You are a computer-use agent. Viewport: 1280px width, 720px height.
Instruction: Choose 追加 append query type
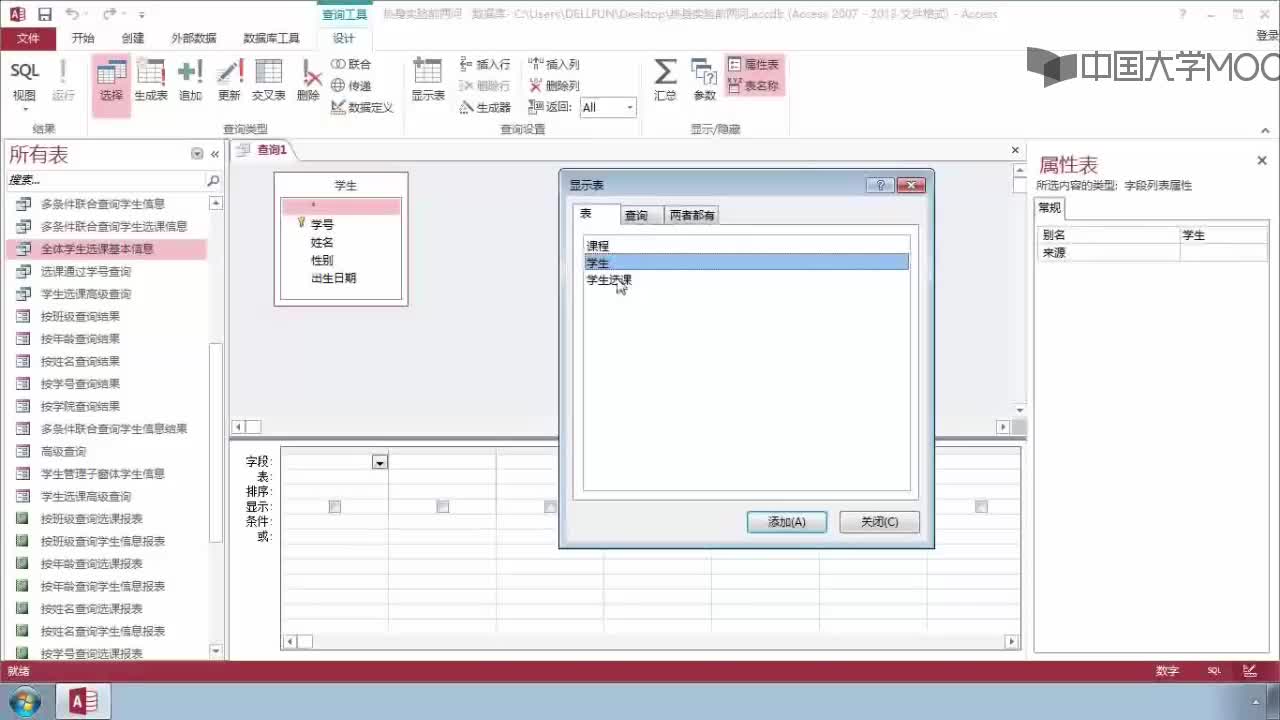(190, 81)
